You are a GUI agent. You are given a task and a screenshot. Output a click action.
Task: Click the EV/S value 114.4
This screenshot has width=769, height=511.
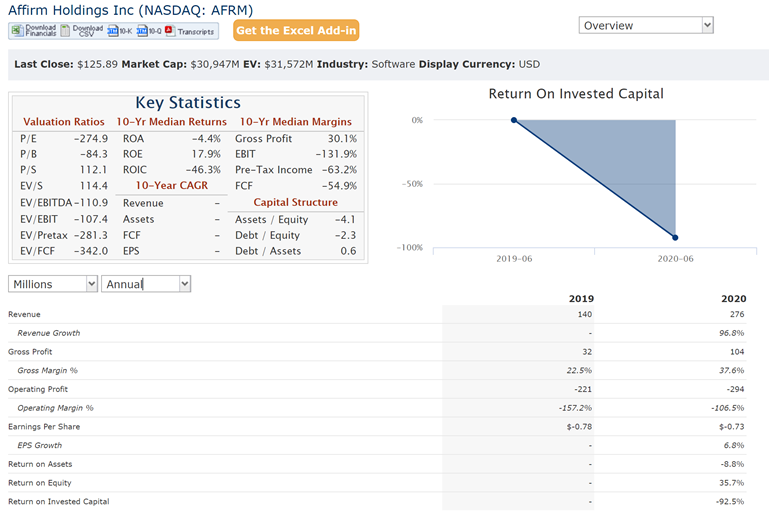[94, 186]
